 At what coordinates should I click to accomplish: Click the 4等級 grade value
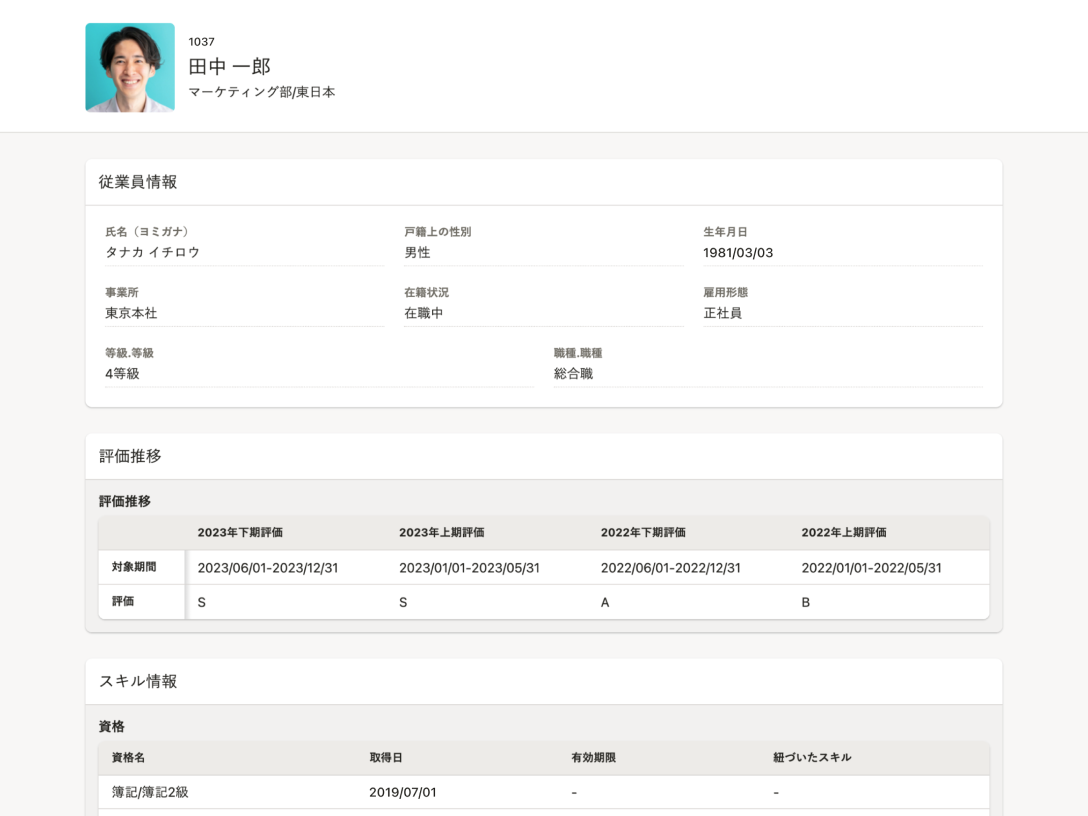click(122, 373)
